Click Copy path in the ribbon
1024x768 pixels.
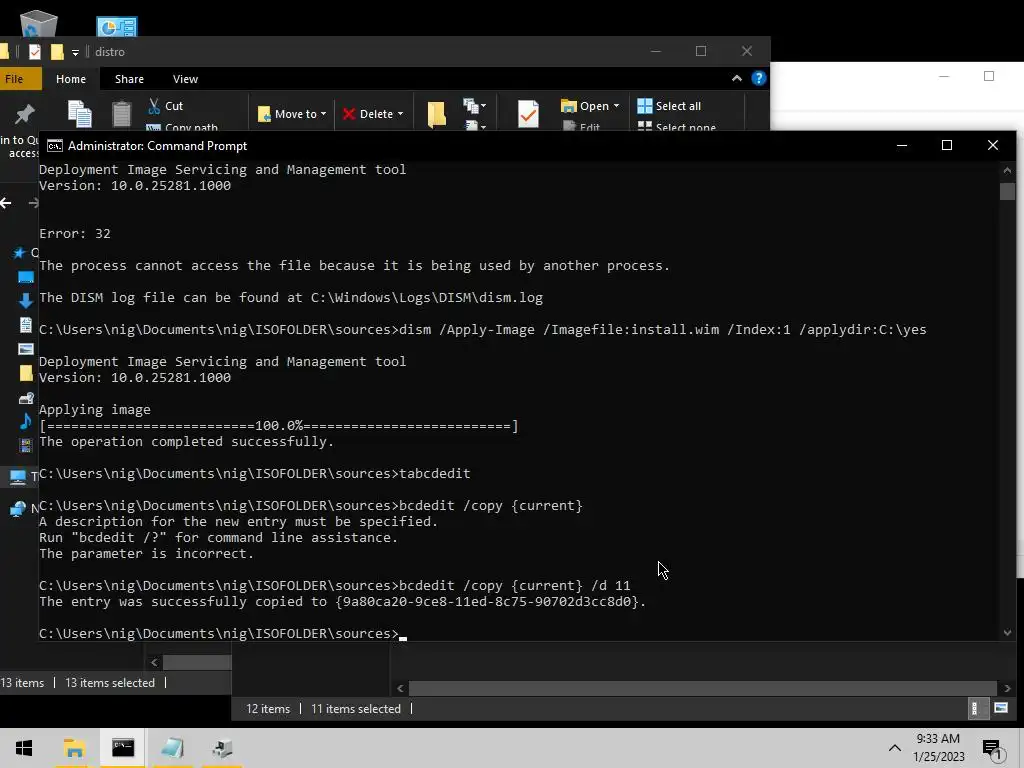[x=183, y=127]
